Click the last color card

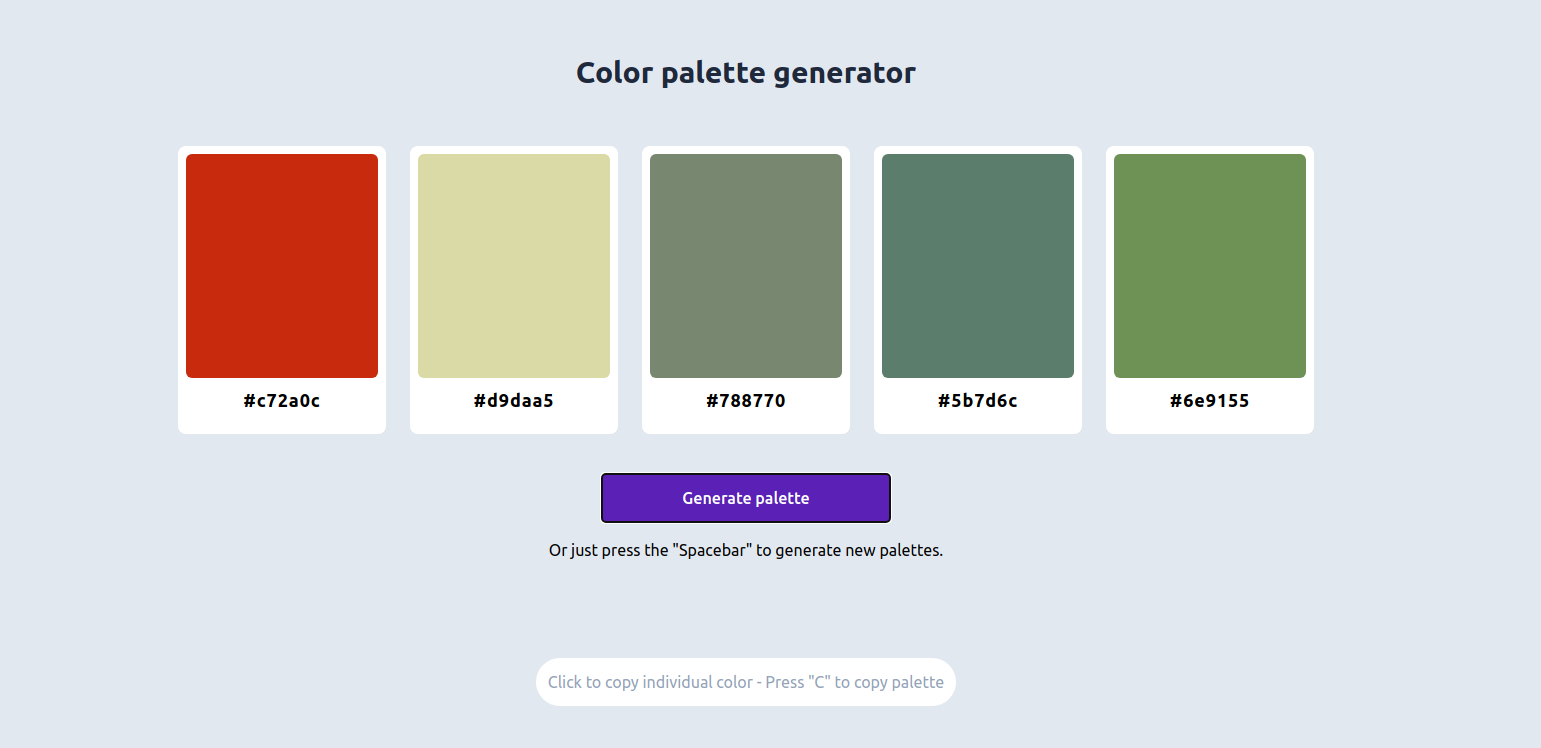click(x=1209, y=289)
